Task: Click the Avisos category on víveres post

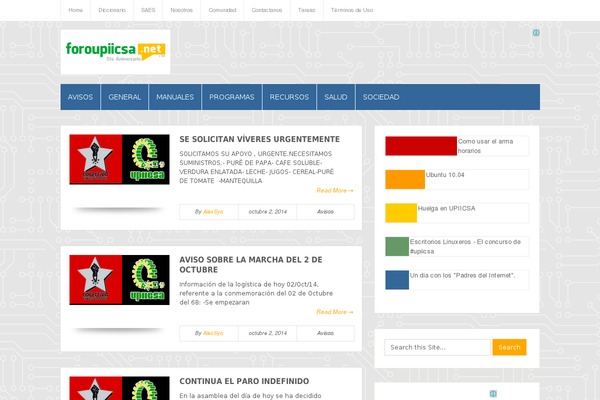Action: click(x=325, y=212)
